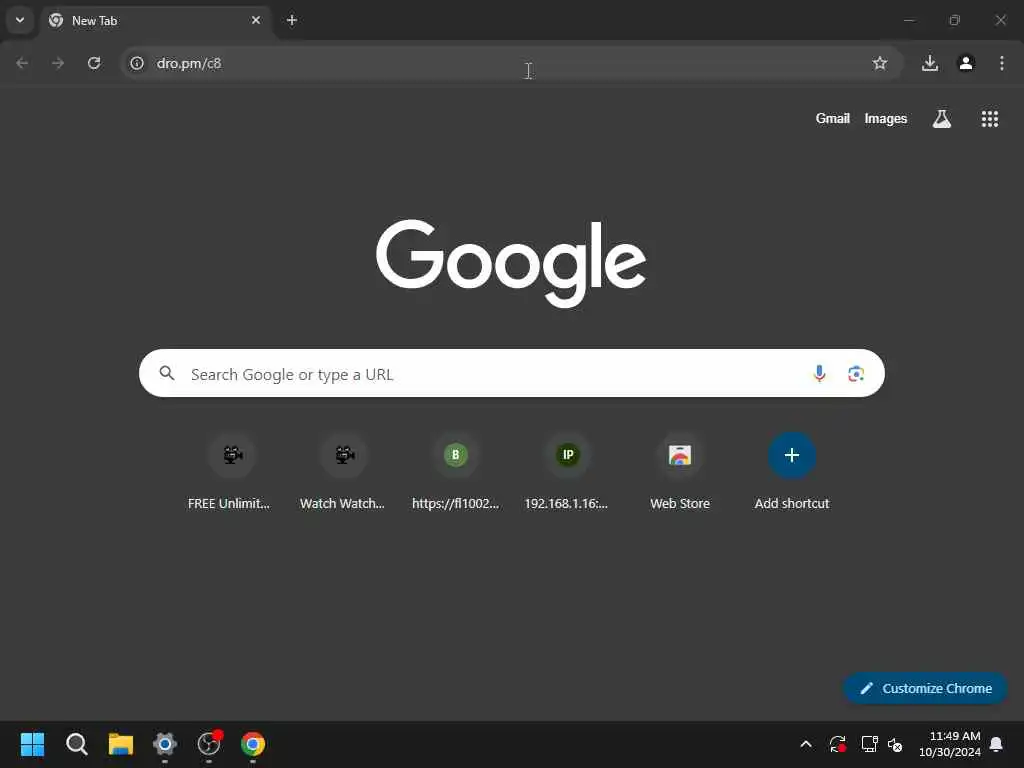The height and width of the screenshot is (768, 1024).
Task: Open sync status tray icon
Action: click(838, 744)
